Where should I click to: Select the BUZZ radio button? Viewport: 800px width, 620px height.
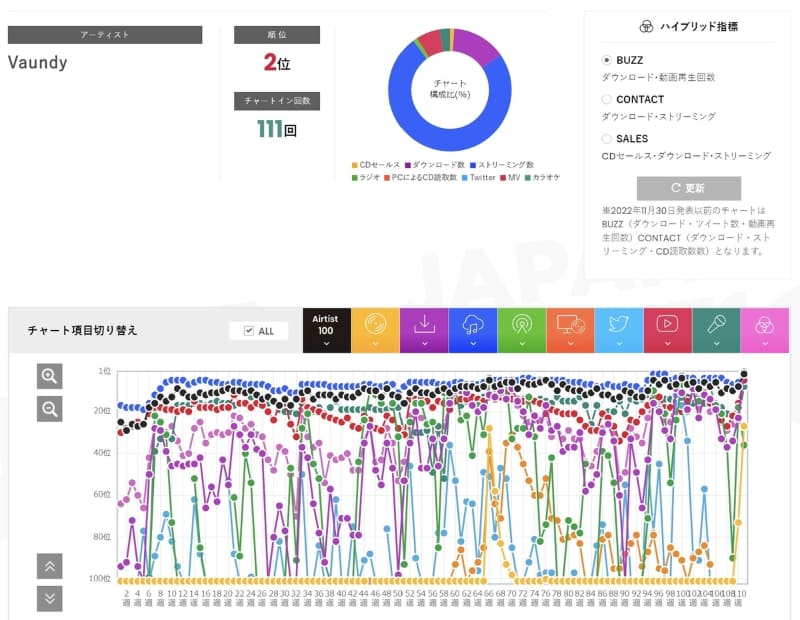pyautogui.click(x=606, y=59)
